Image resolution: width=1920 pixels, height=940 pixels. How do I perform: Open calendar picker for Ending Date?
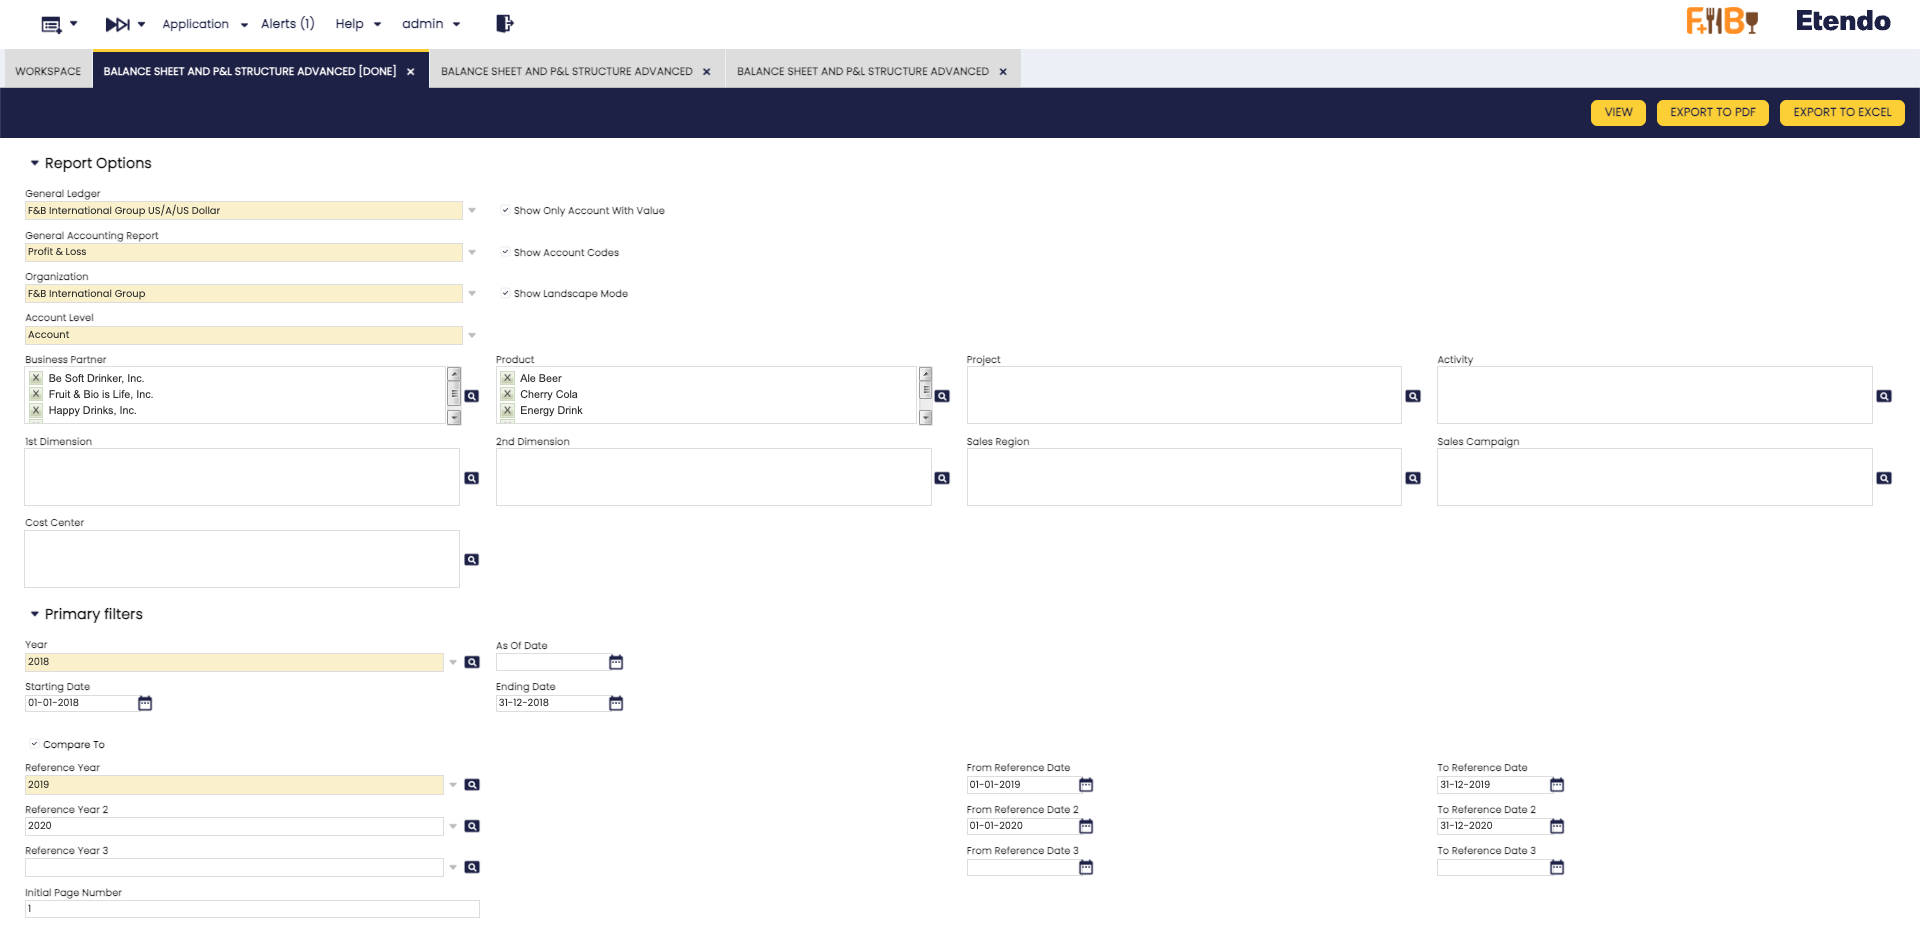[616, 704]
